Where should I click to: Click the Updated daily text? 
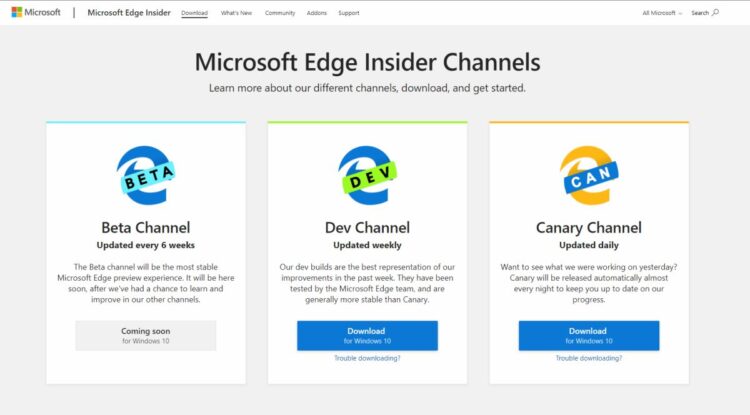pyautogui.click(x=589, y=245)
